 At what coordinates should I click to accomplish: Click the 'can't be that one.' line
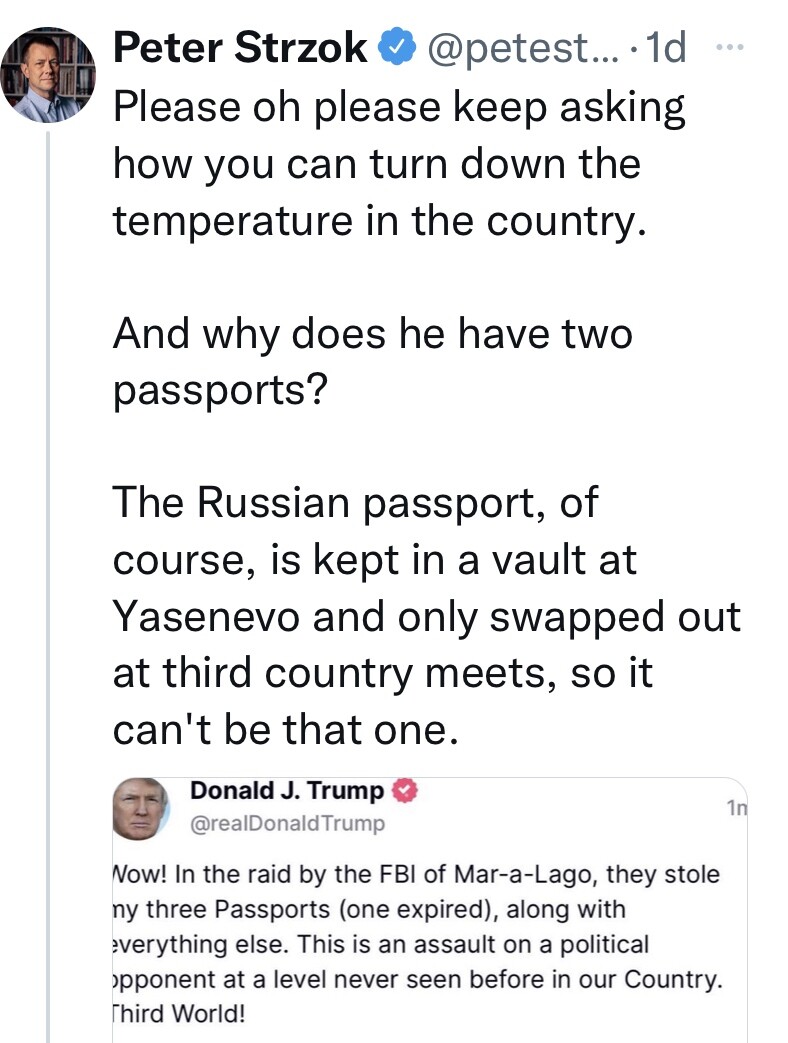coord(286,730)
